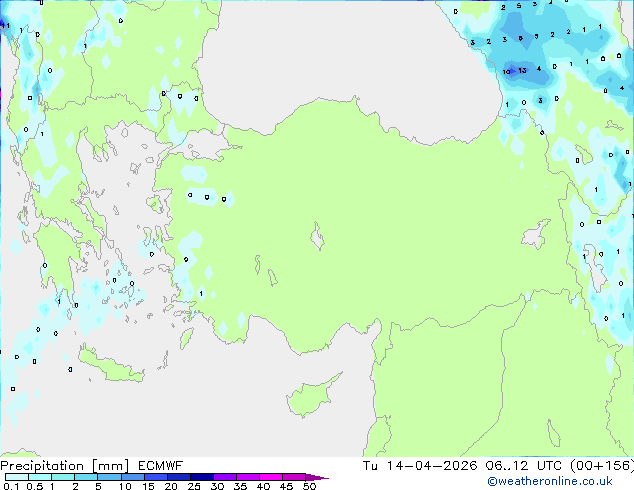This screenshot has height=490, width=634.
Task: Click the 'Precipitation [mm]' title text
Action: pyautogui.click(x=65, y=466)
